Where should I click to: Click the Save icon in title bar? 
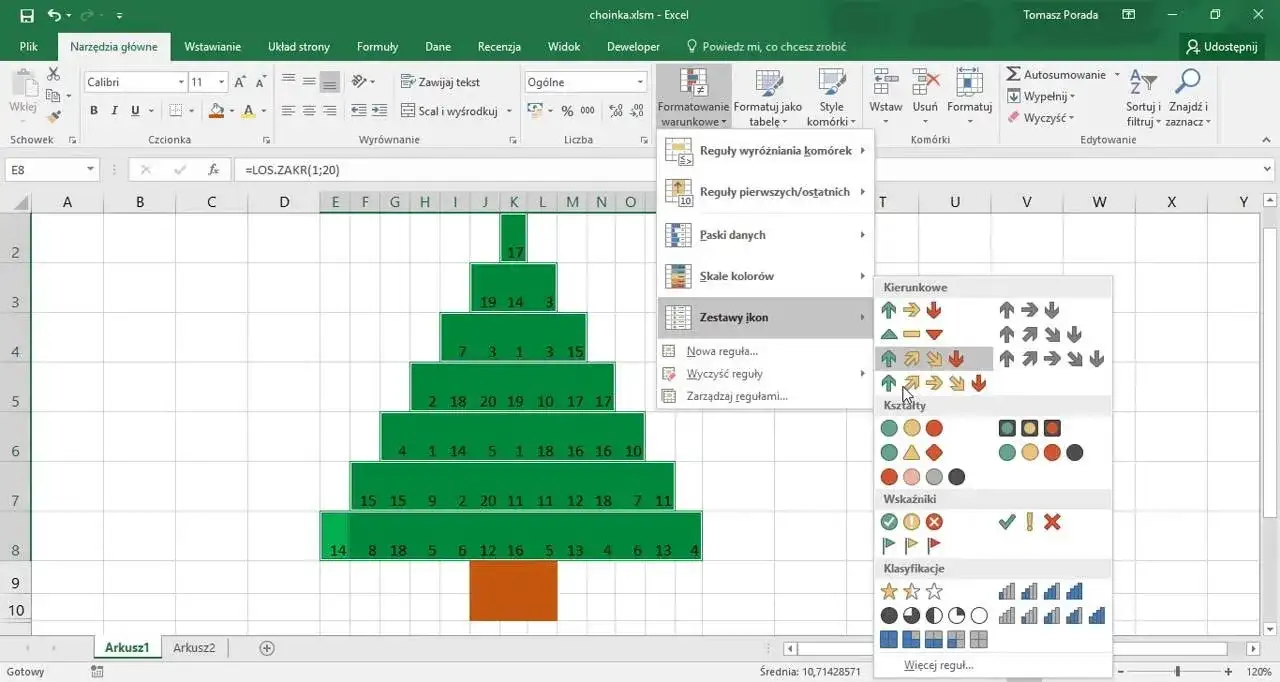pos(27,15)
